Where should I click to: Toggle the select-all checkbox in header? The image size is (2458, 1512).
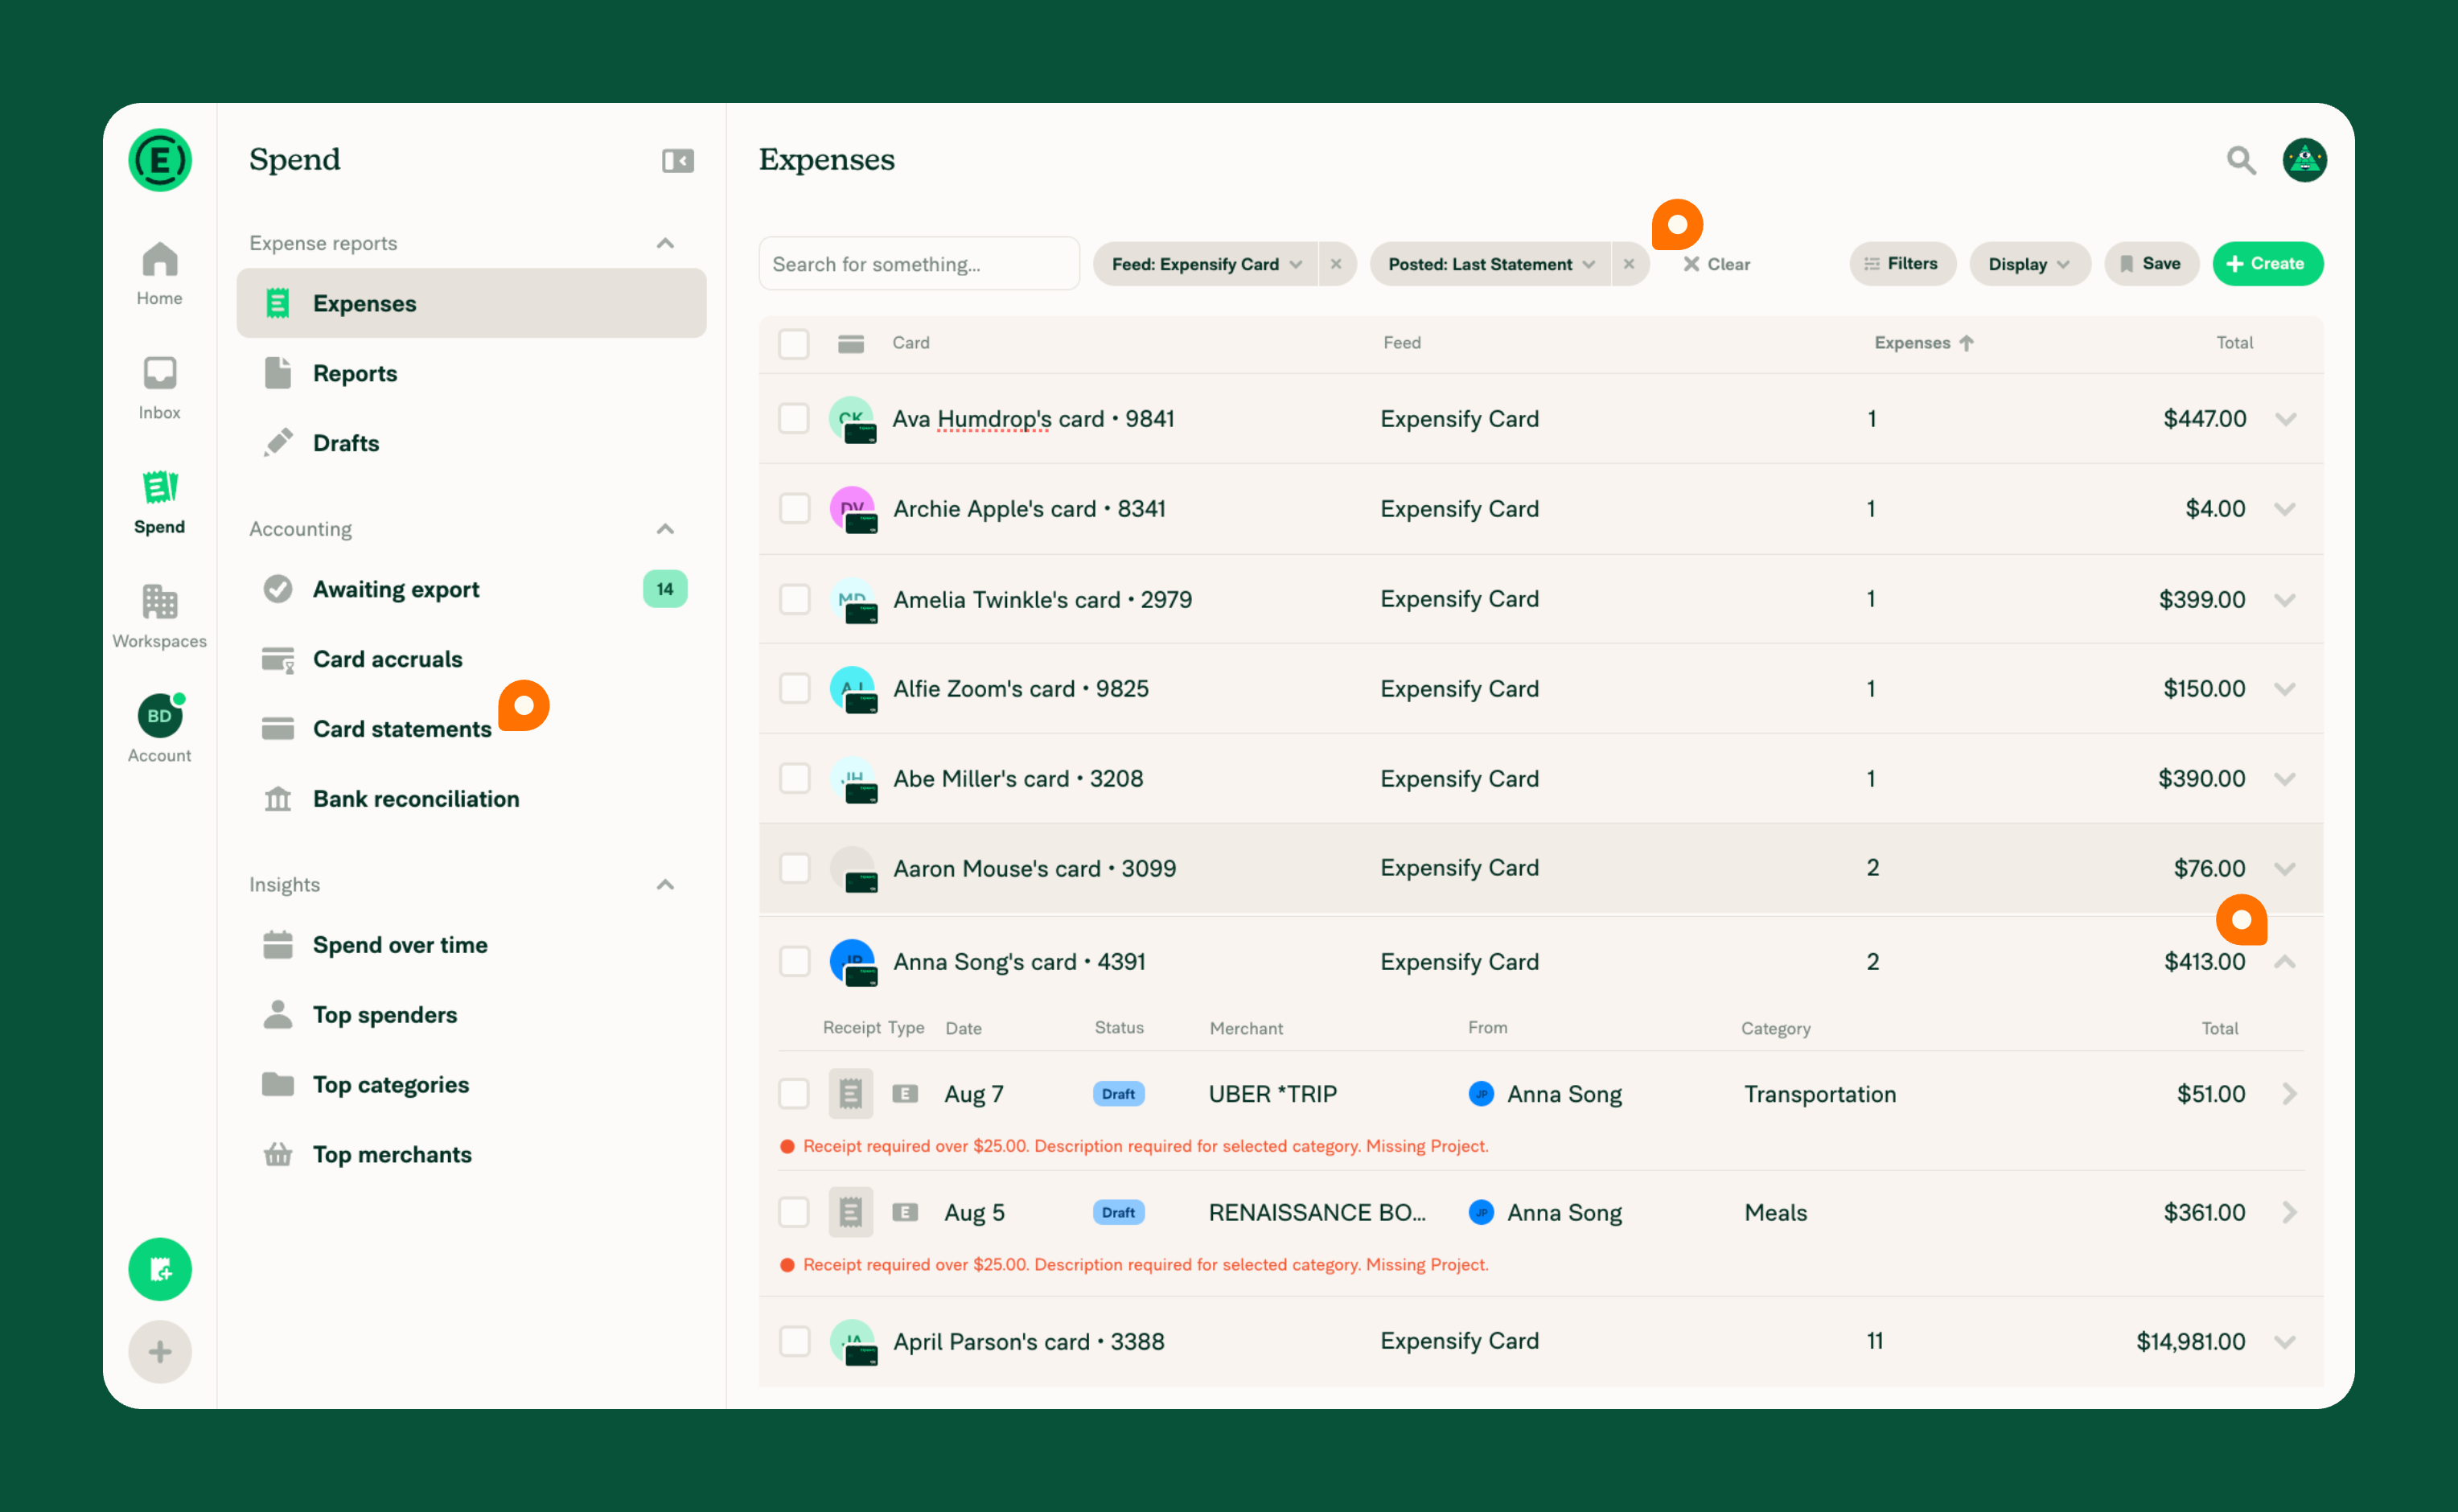[794, 343]
